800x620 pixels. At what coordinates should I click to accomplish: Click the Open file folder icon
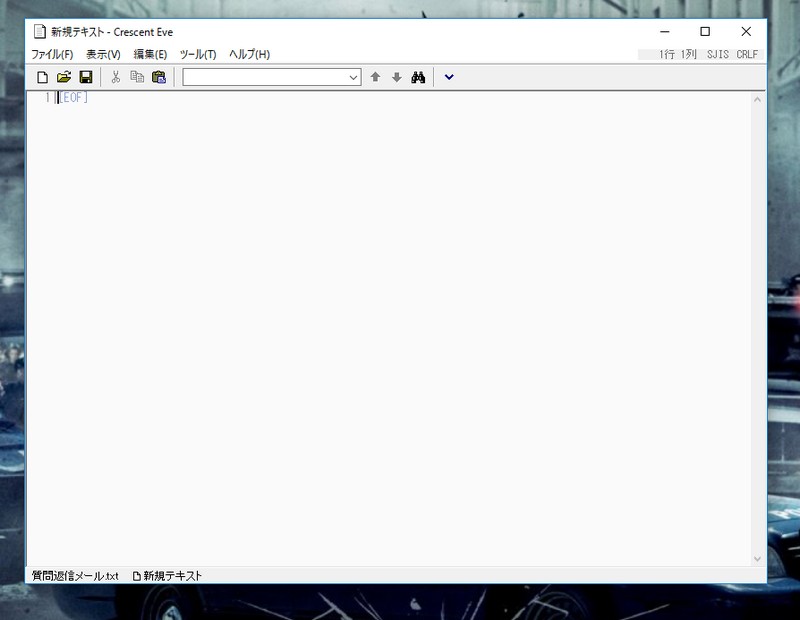(64, 77)
